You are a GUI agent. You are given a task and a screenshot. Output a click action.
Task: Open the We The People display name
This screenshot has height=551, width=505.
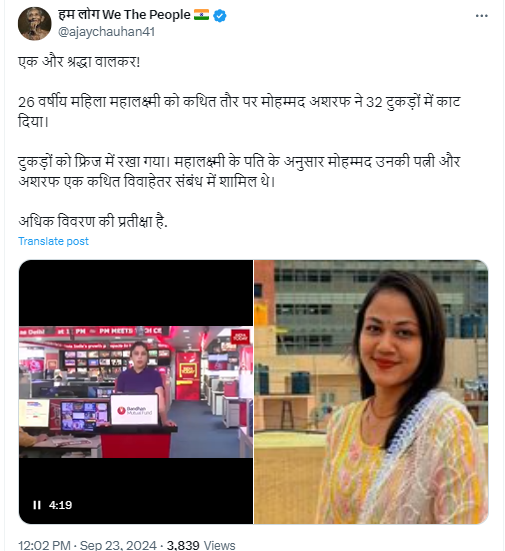[x=124, y=15]
